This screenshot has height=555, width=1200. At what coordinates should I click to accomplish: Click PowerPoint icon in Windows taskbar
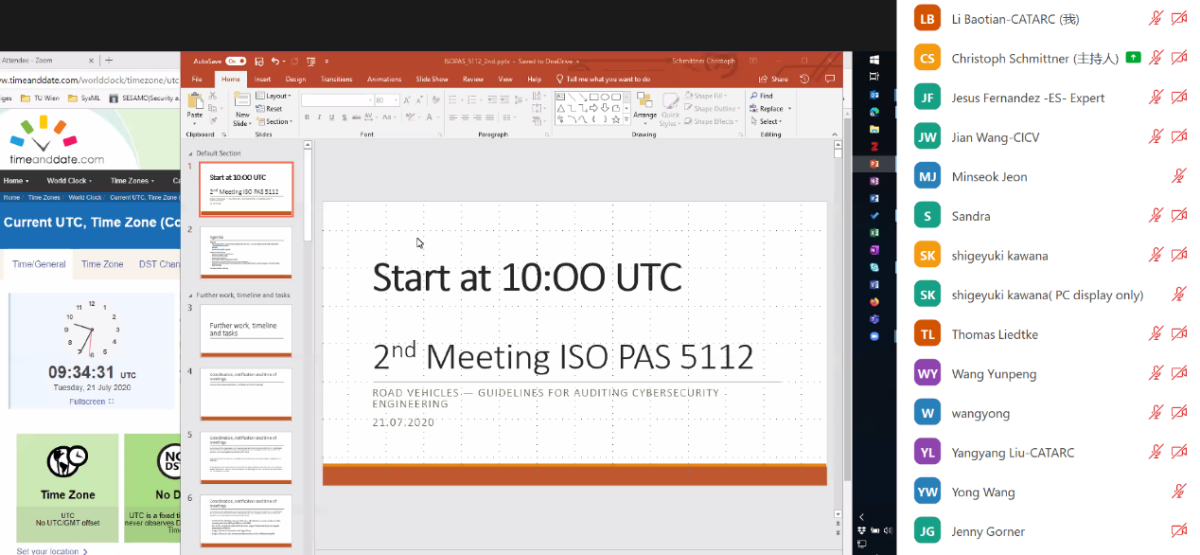click(874, 163)
